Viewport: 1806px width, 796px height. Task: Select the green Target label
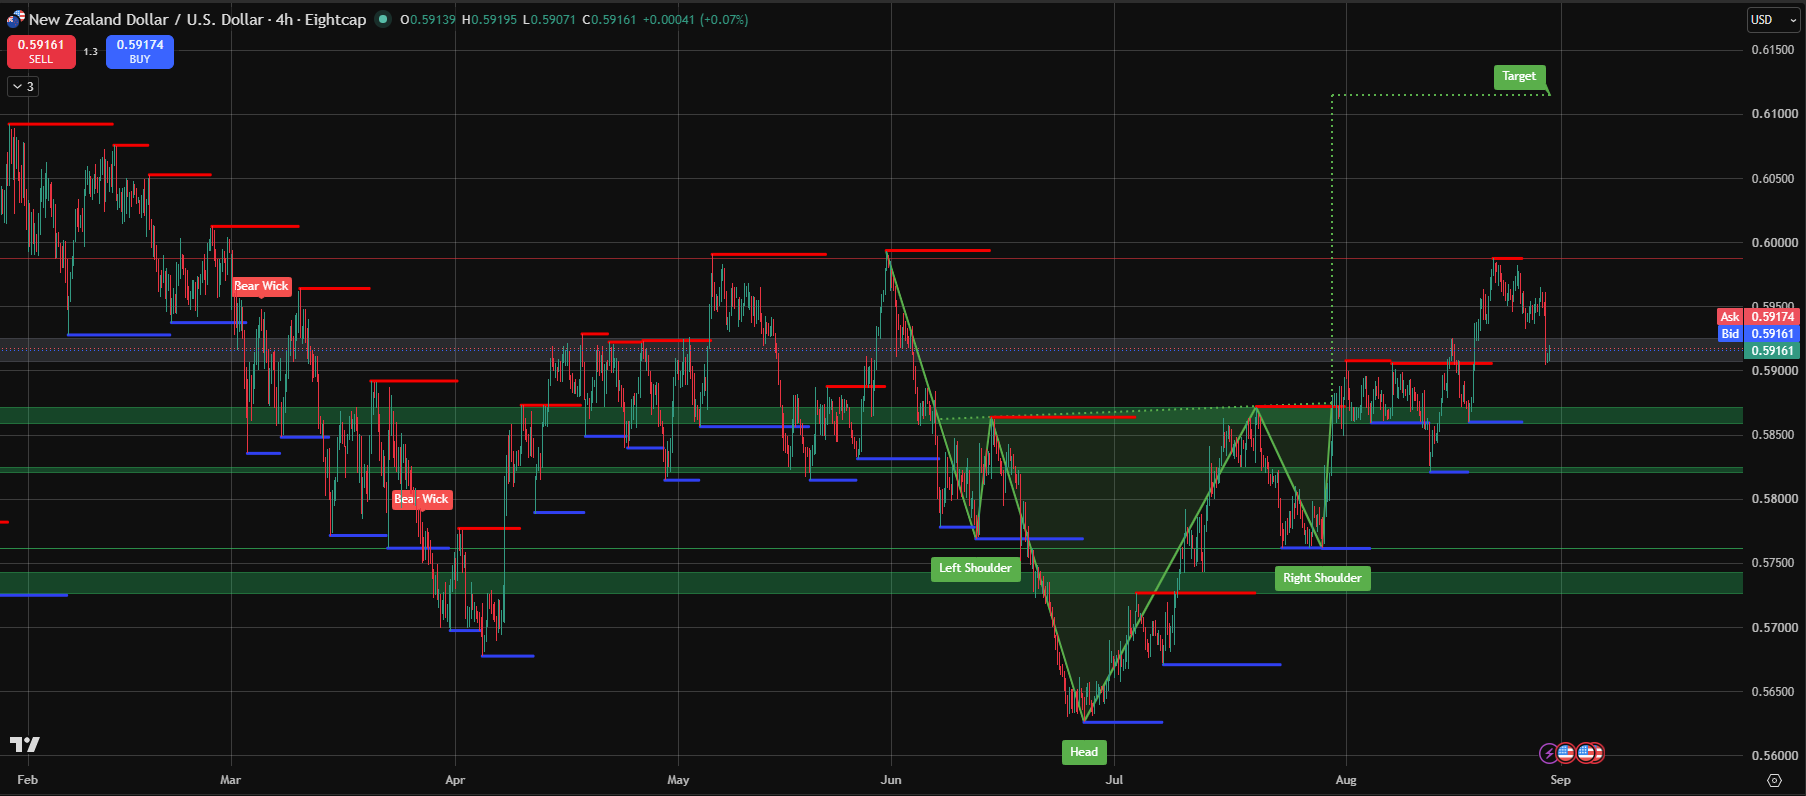click(1519, 77)
